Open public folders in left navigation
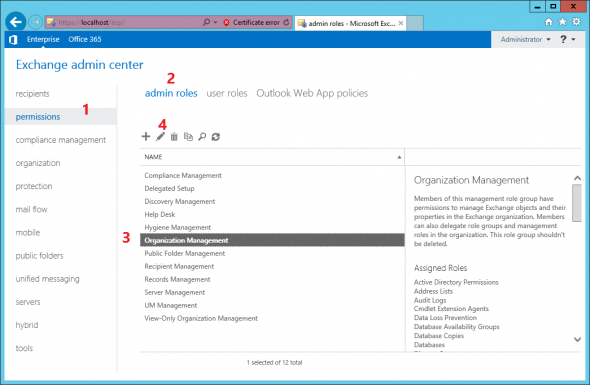Screen dimensions: 590x385 pos(39,256)
